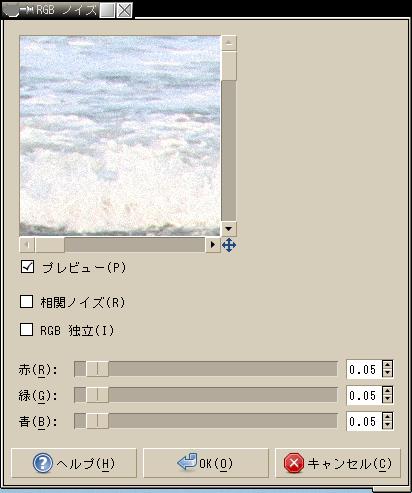Enable the 相関ノイズ(R) checkbox
Image resolution: width=412 pixels, height=493 pixels.
tap(27, 301)
